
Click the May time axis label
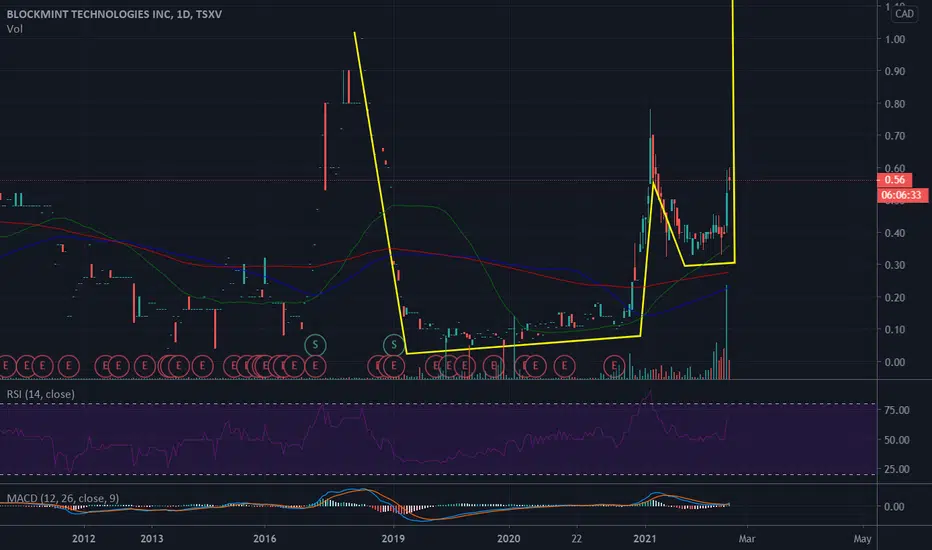pyautogui.click(x=862, y=539)
